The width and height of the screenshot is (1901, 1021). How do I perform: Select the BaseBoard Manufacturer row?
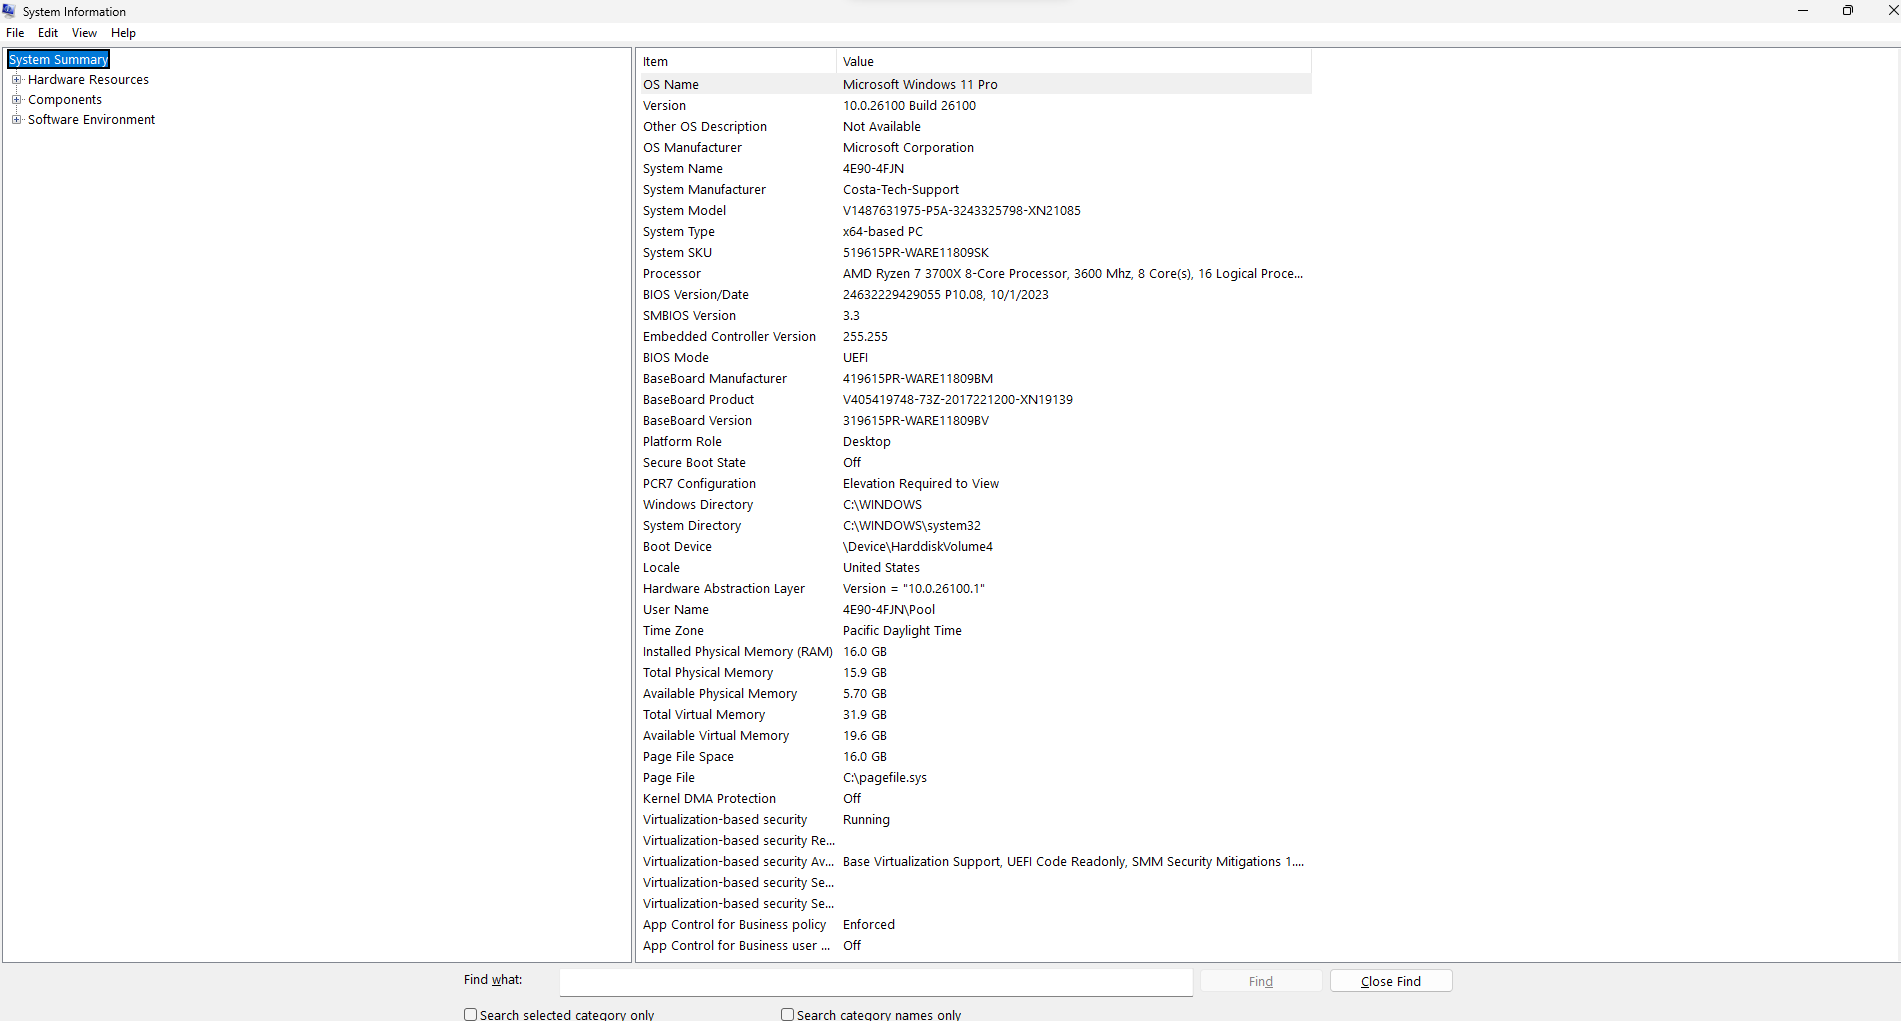[x=974, y=379]
